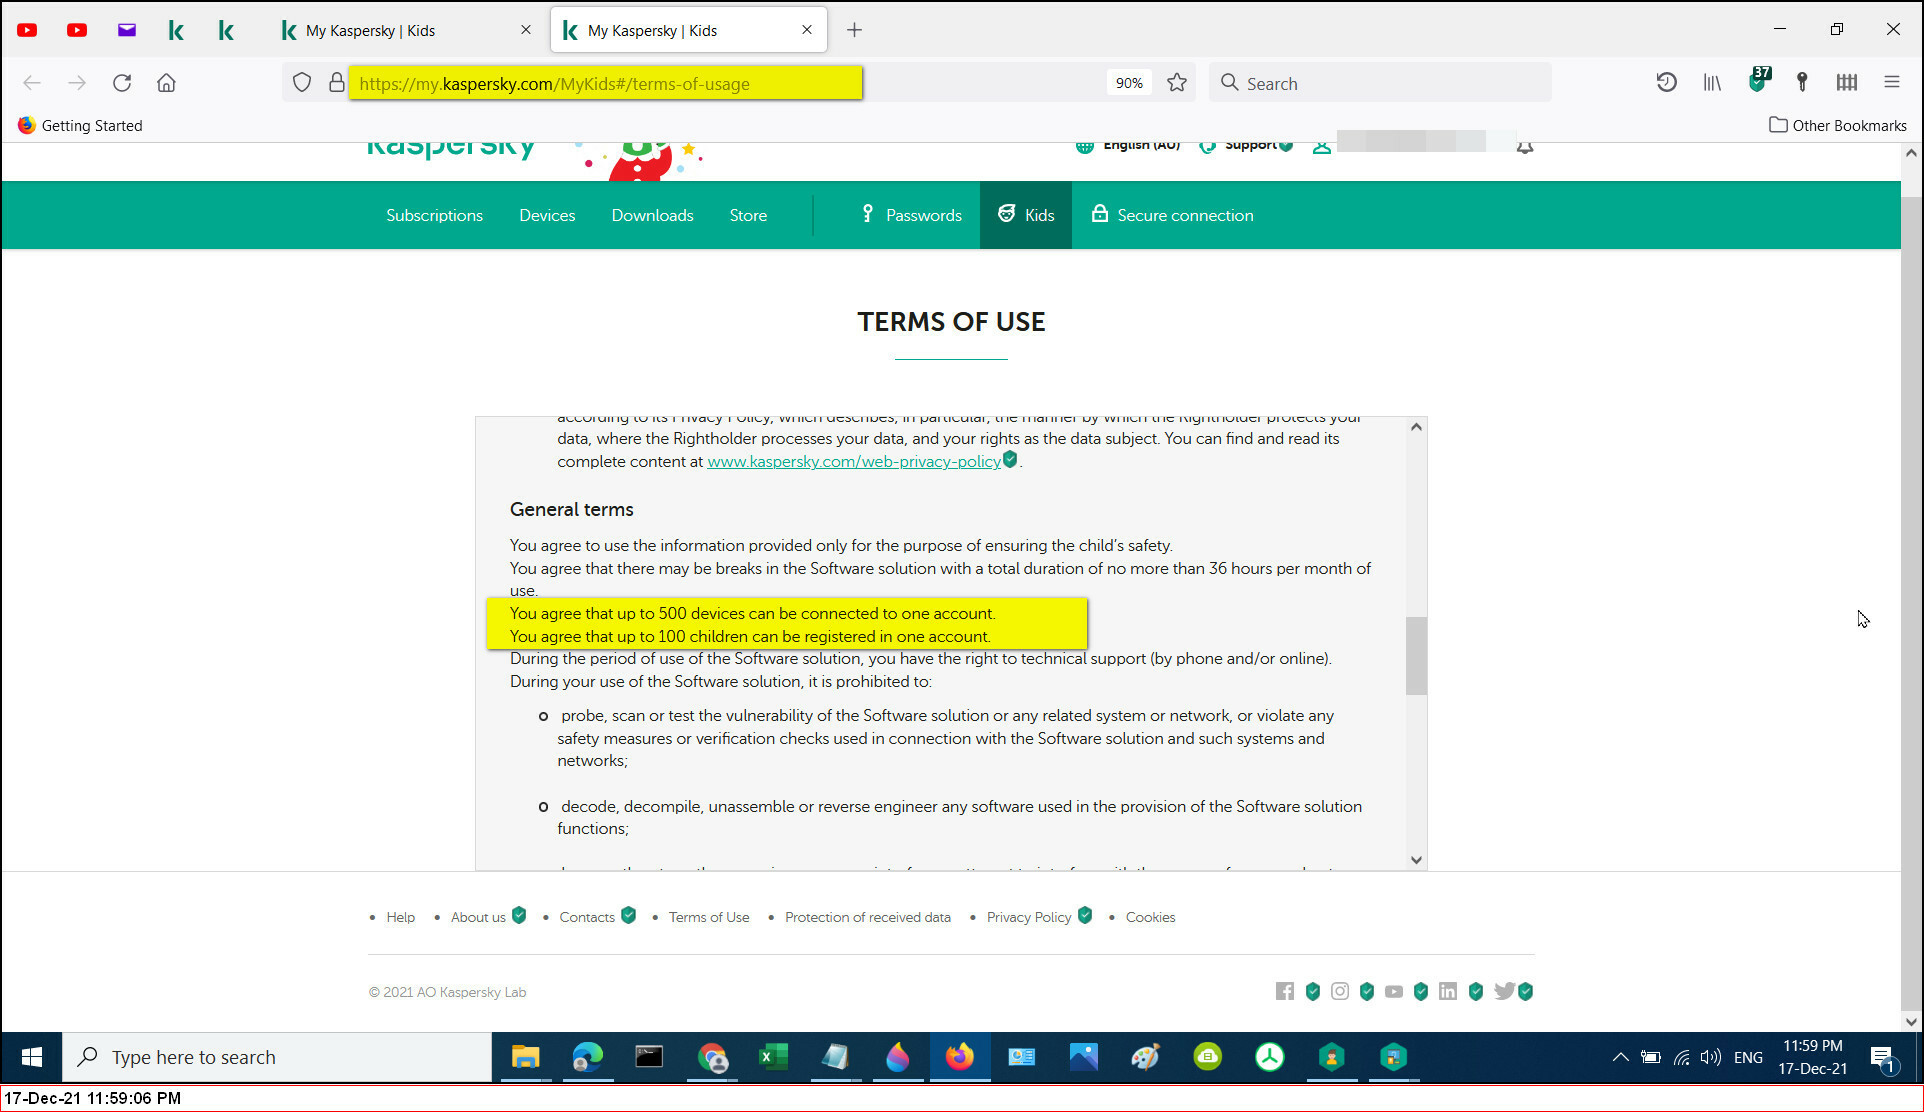Open the Library icon in toolbar
Viewport: 1924px width, 1112px height.
1712,83
